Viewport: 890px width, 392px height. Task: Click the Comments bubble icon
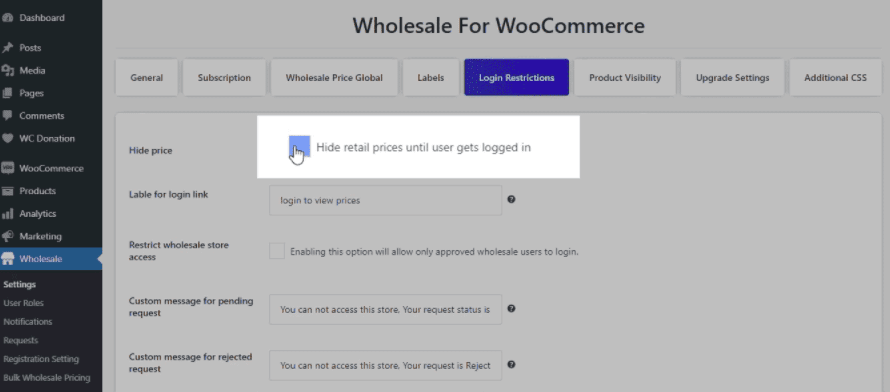(x=7, y=116)
